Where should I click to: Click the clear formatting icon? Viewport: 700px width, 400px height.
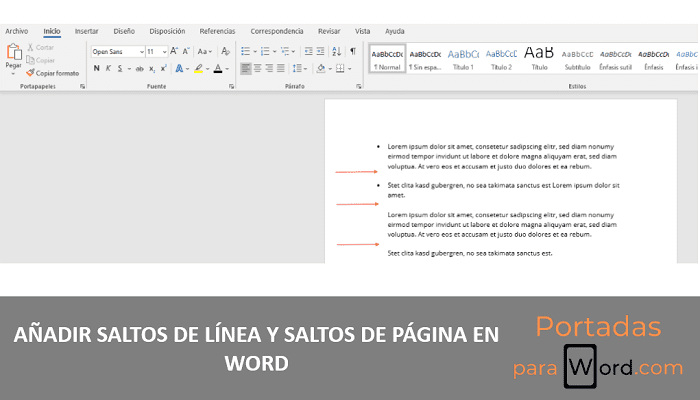coord(224,51)
